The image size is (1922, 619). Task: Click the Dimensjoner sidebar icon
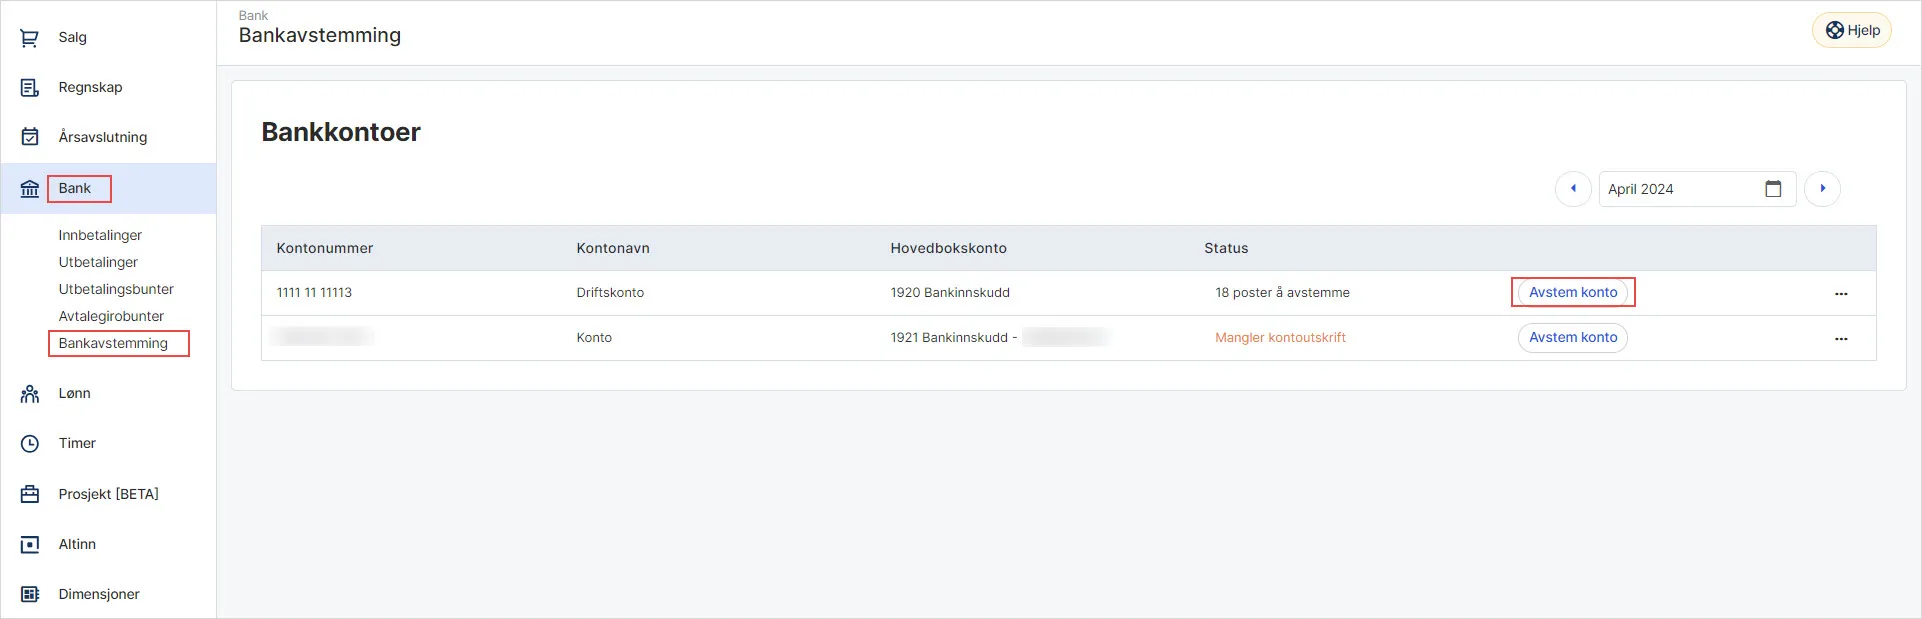(30, 594)
